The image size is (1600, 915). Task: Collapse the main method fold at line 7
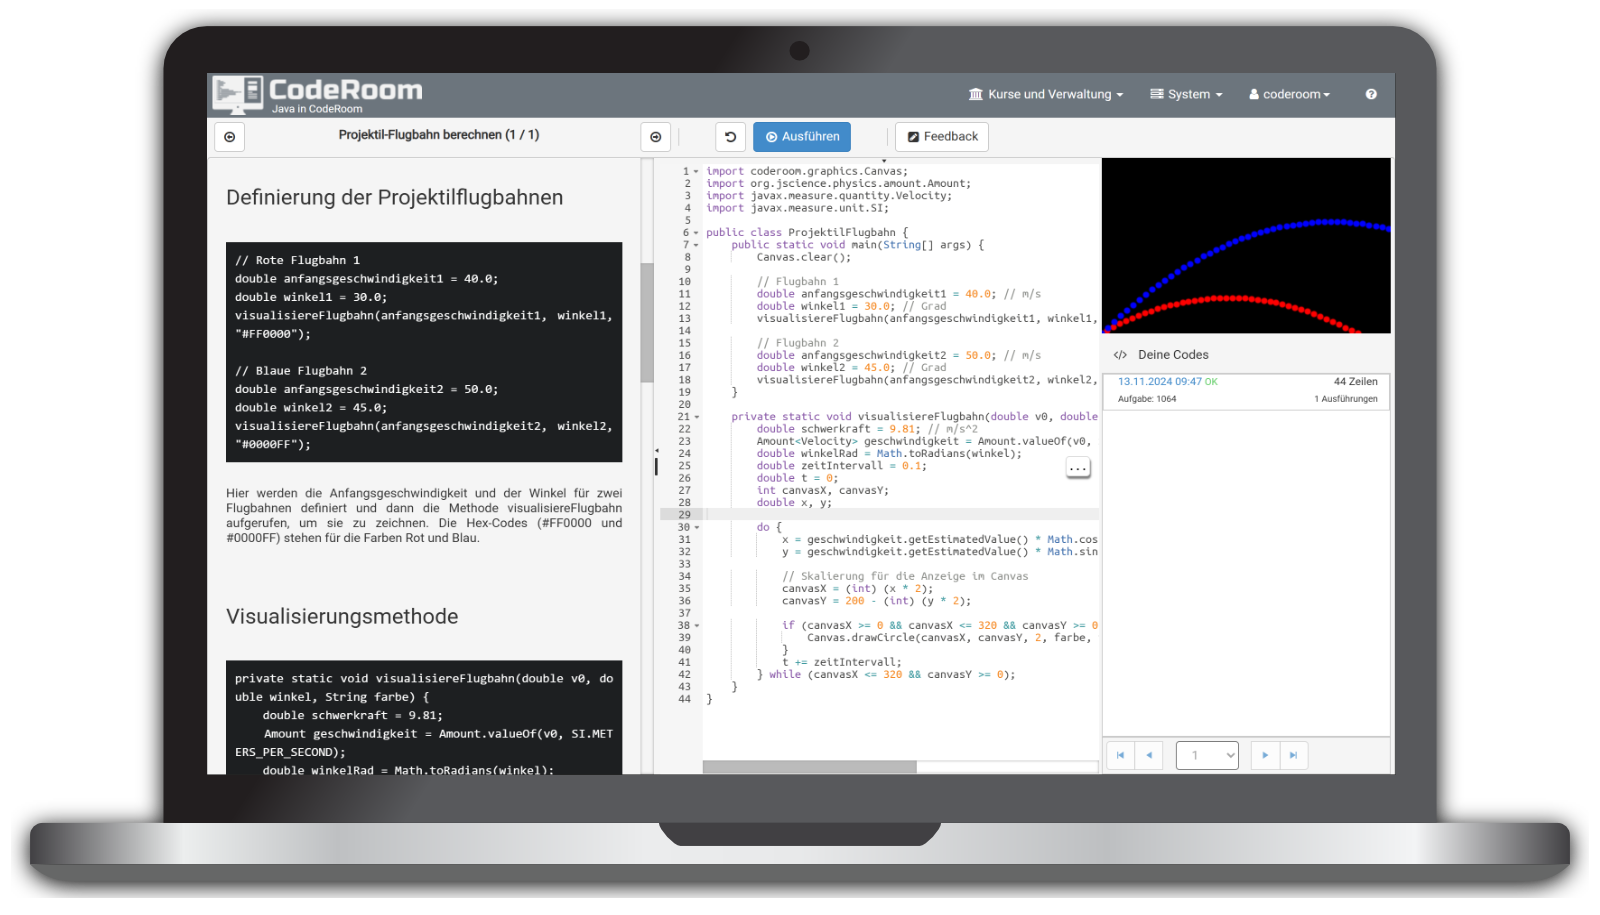[696, 245]
